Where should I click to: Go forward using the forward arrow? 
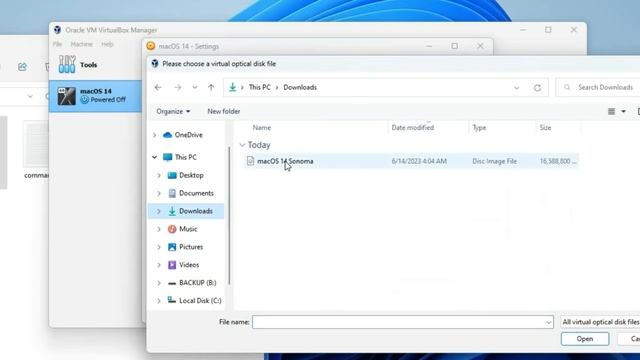pyautogui.click(x=178, y=87)
